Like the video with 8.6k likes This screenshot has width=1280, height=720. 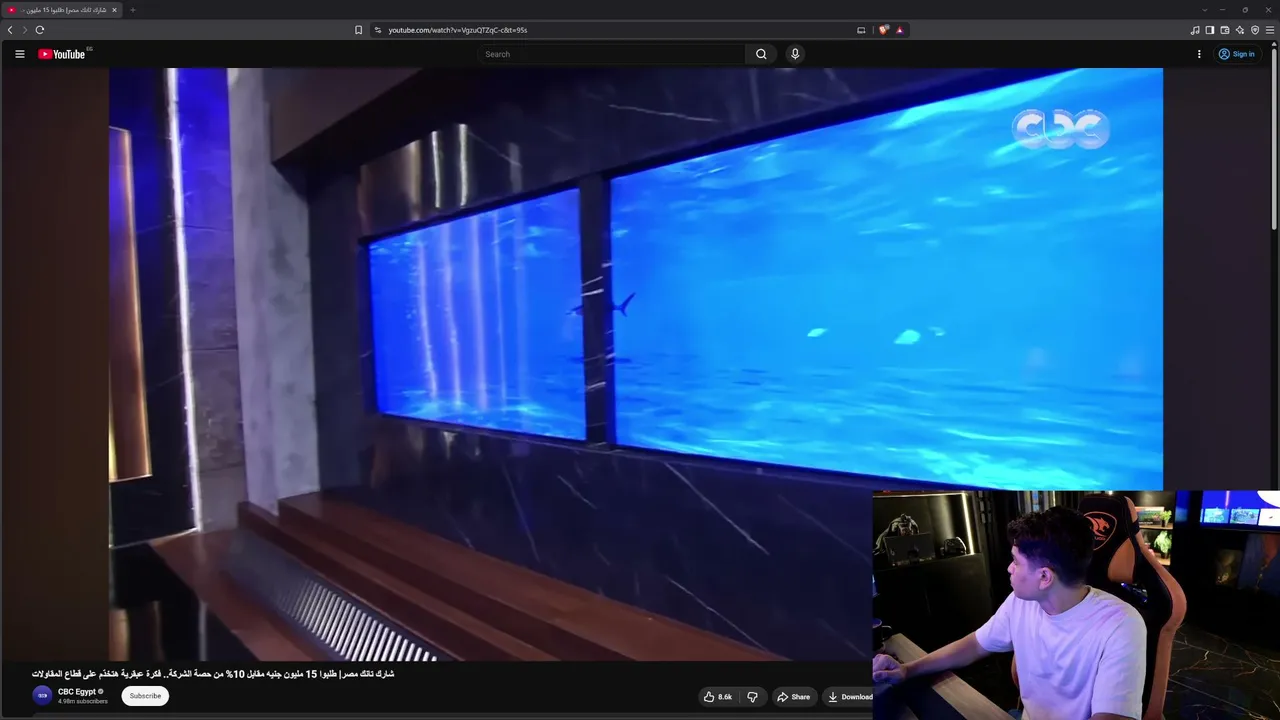tap(718, 697)
